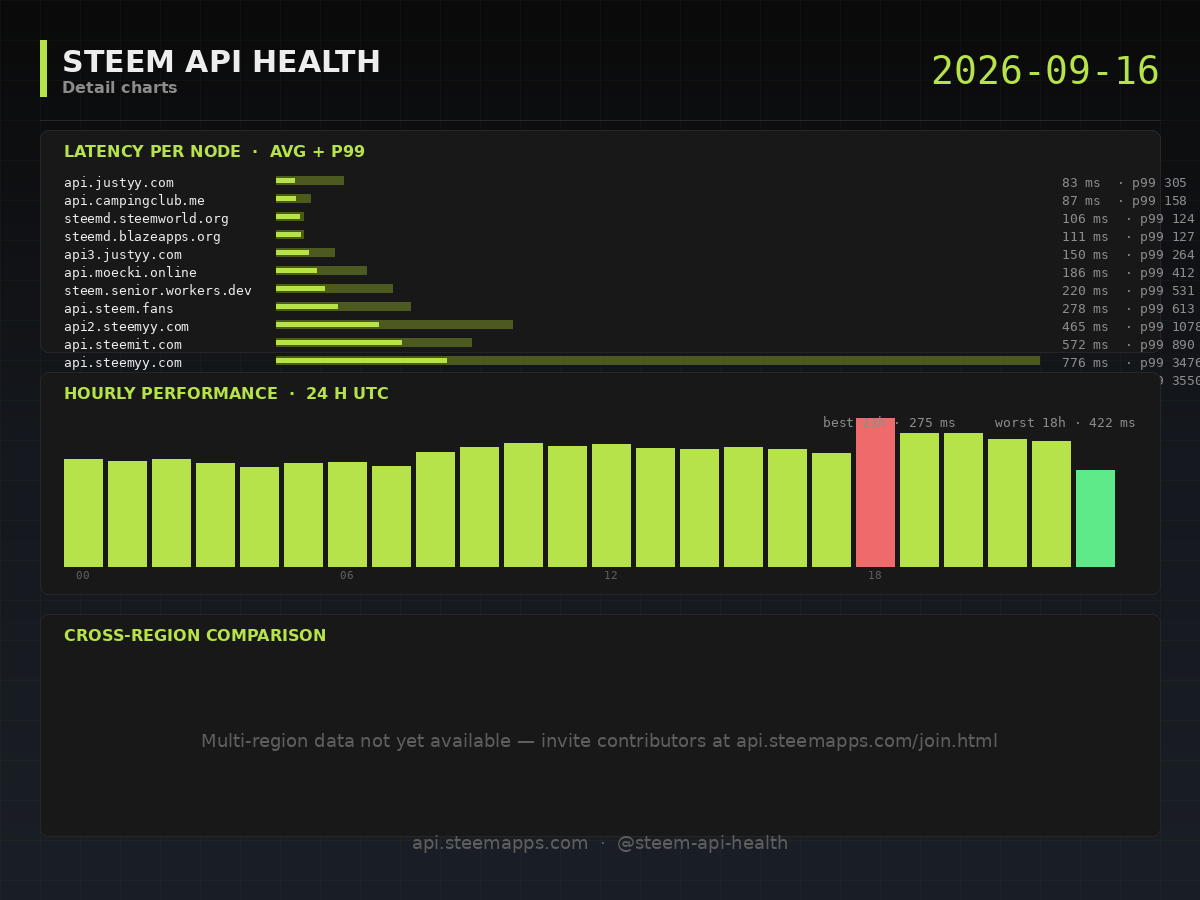1200x900 pixels.
Task: Select the api2.steemyy.com node name
Action: point(126,327)
